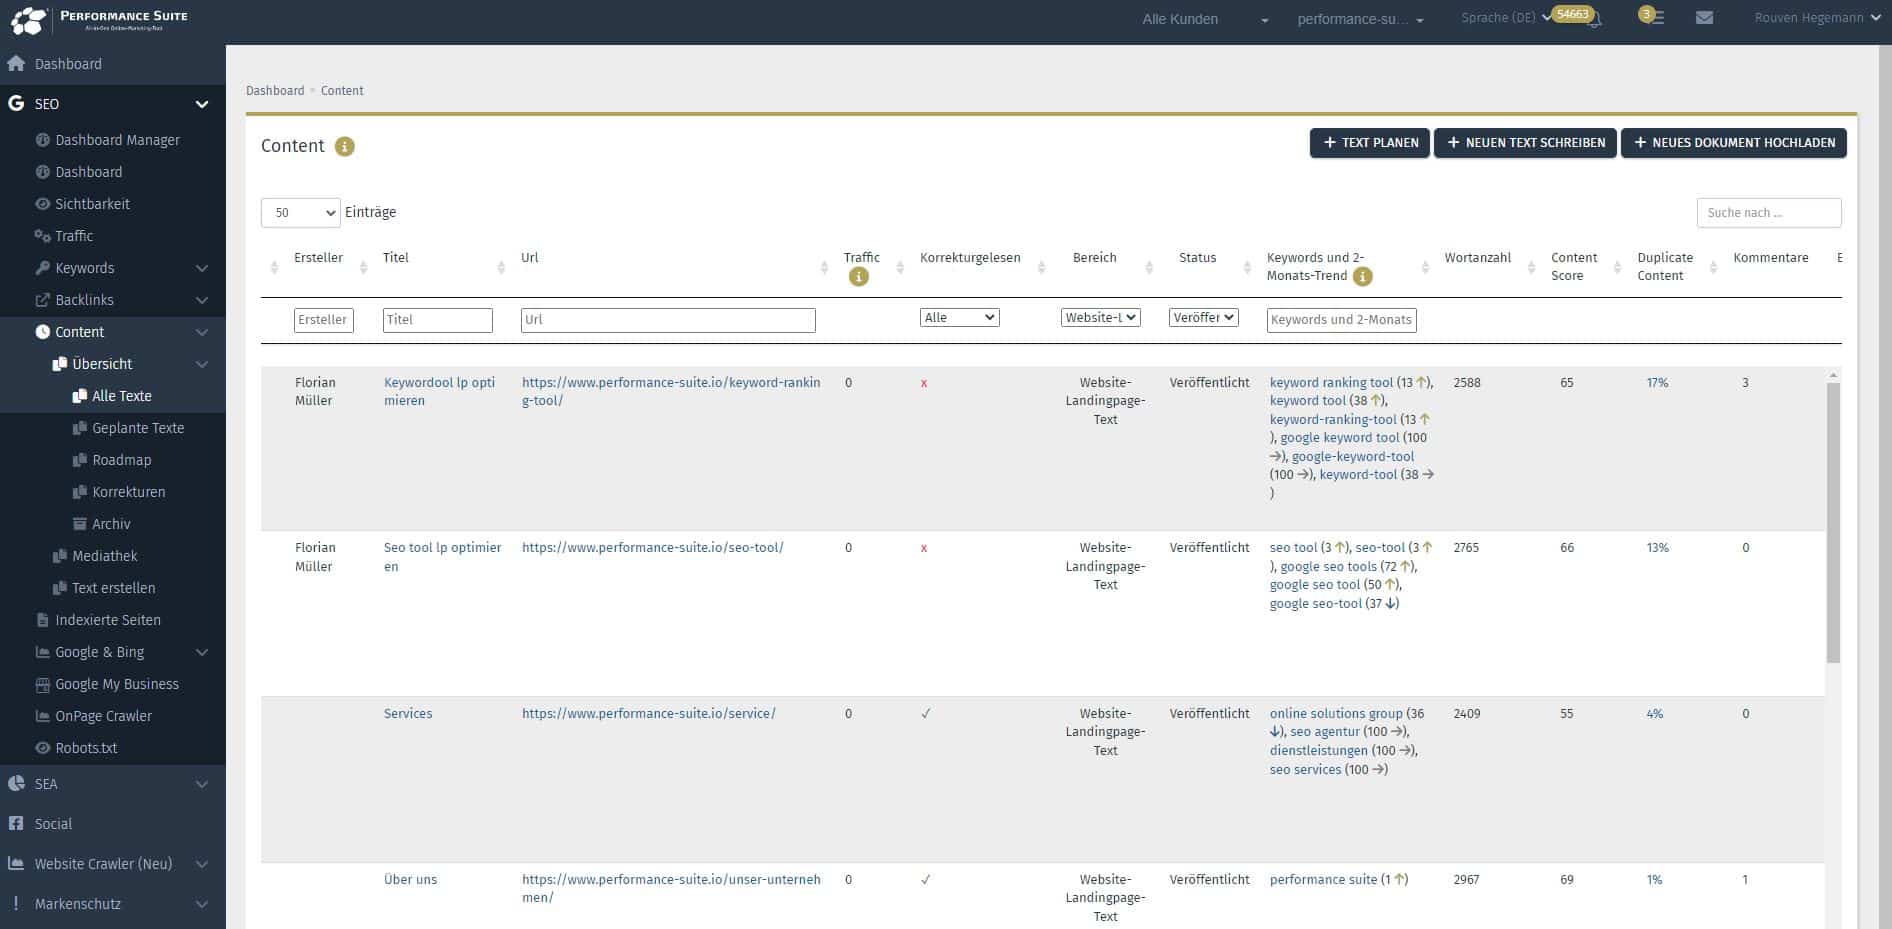The height and width of the screenshot is (929, 1892).
Task: Expand the Website Crawler (Neu) chevron
Action: (x=202, y=864)
